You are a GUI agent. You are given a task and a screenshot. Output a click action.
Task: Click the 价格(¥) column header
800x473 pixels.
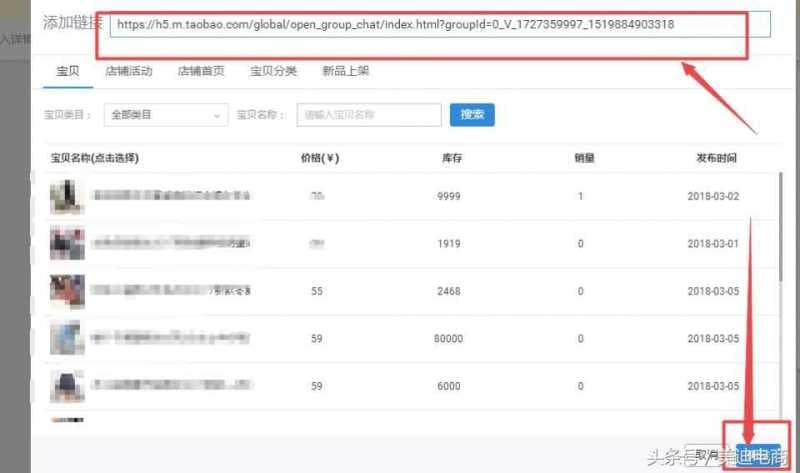(x=320, y=158)
